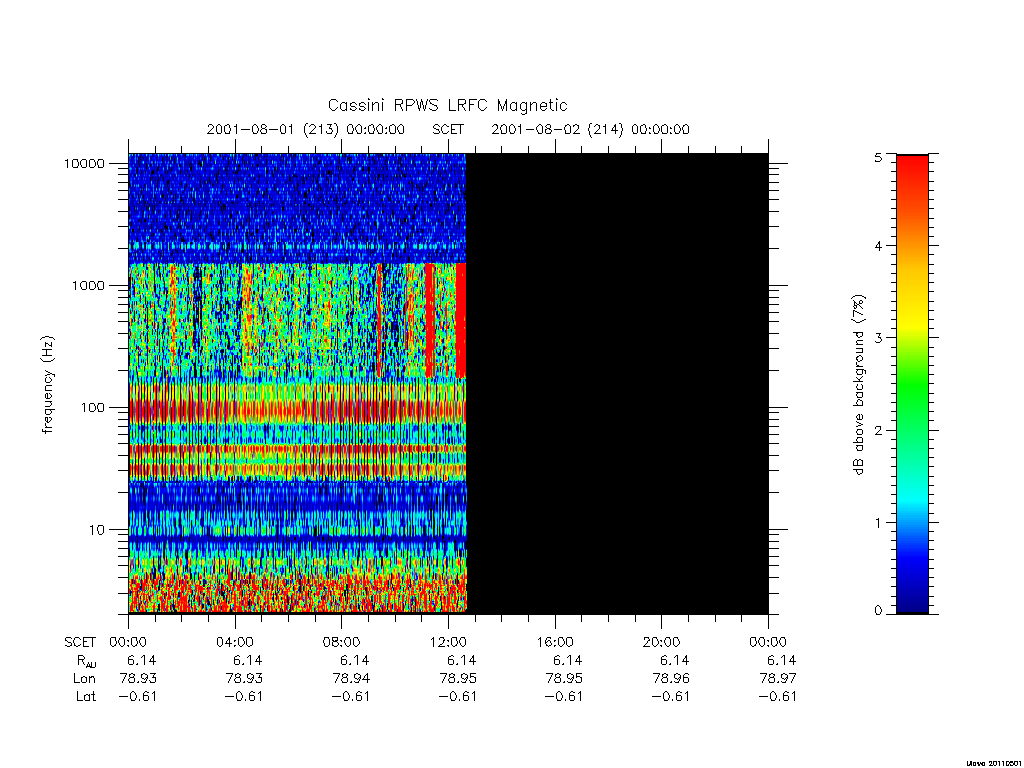Click the 20:00 time tick label
This screenshot has height=768, width=1024.
tap(661, 642)
